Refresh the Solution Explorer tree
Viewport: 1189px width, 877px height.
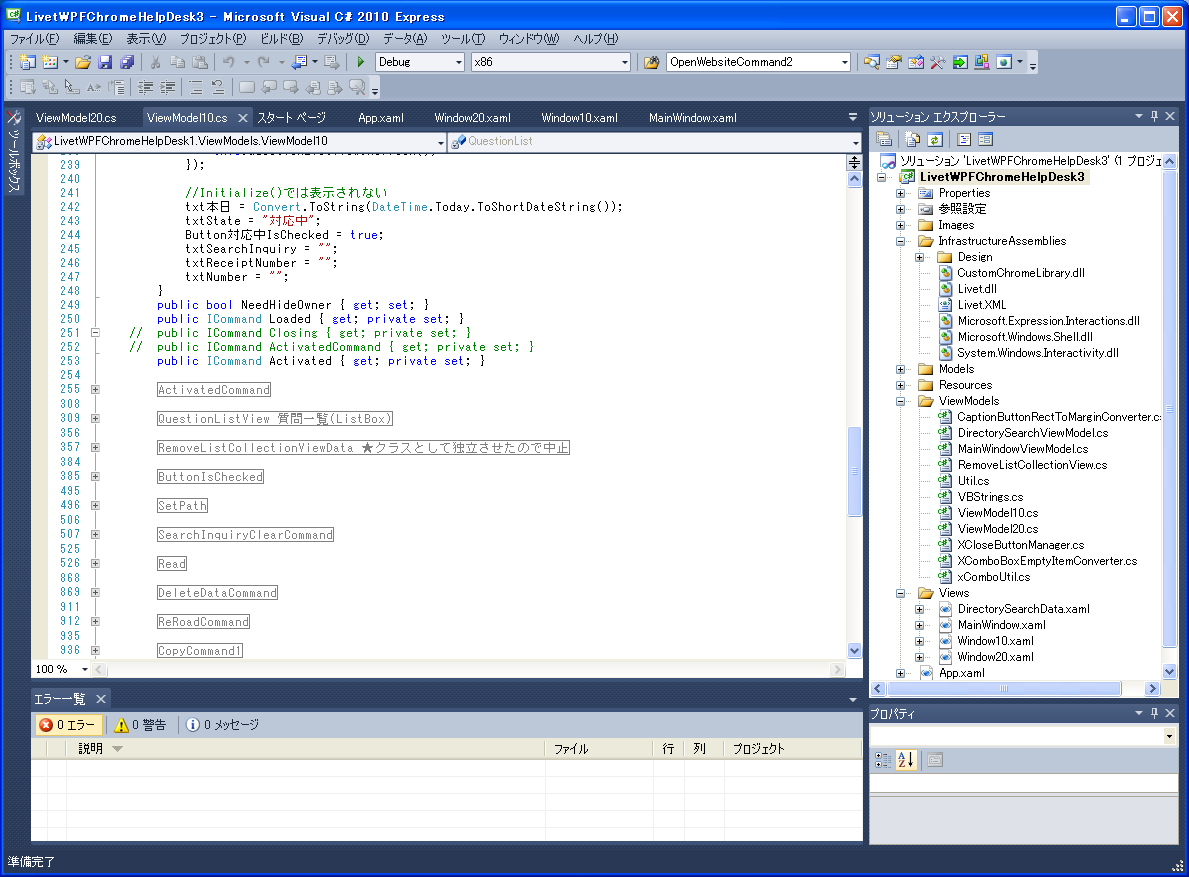935,139
